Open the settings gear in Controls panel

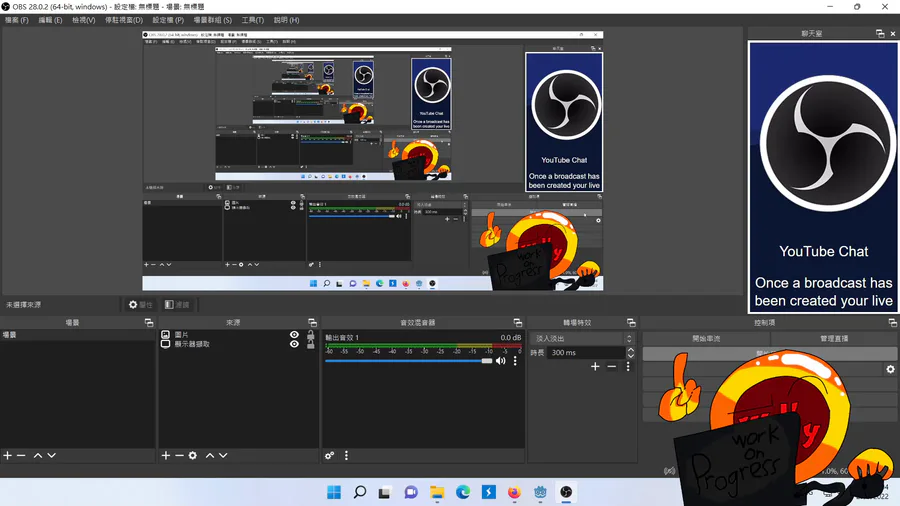(890, 369)
